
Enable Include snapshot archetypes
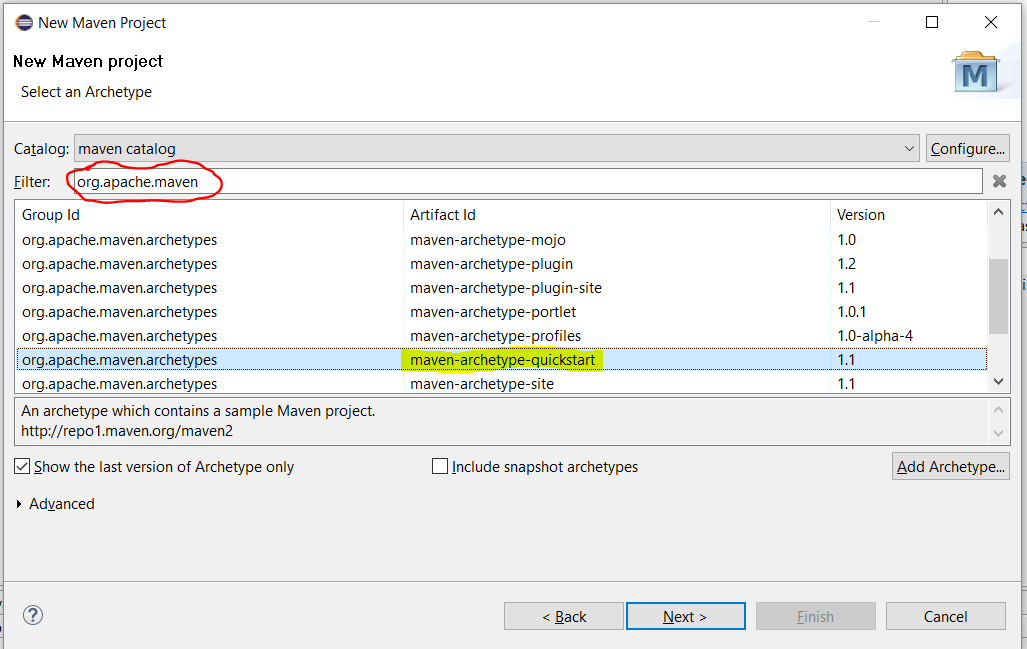click(x=439, y=466)
